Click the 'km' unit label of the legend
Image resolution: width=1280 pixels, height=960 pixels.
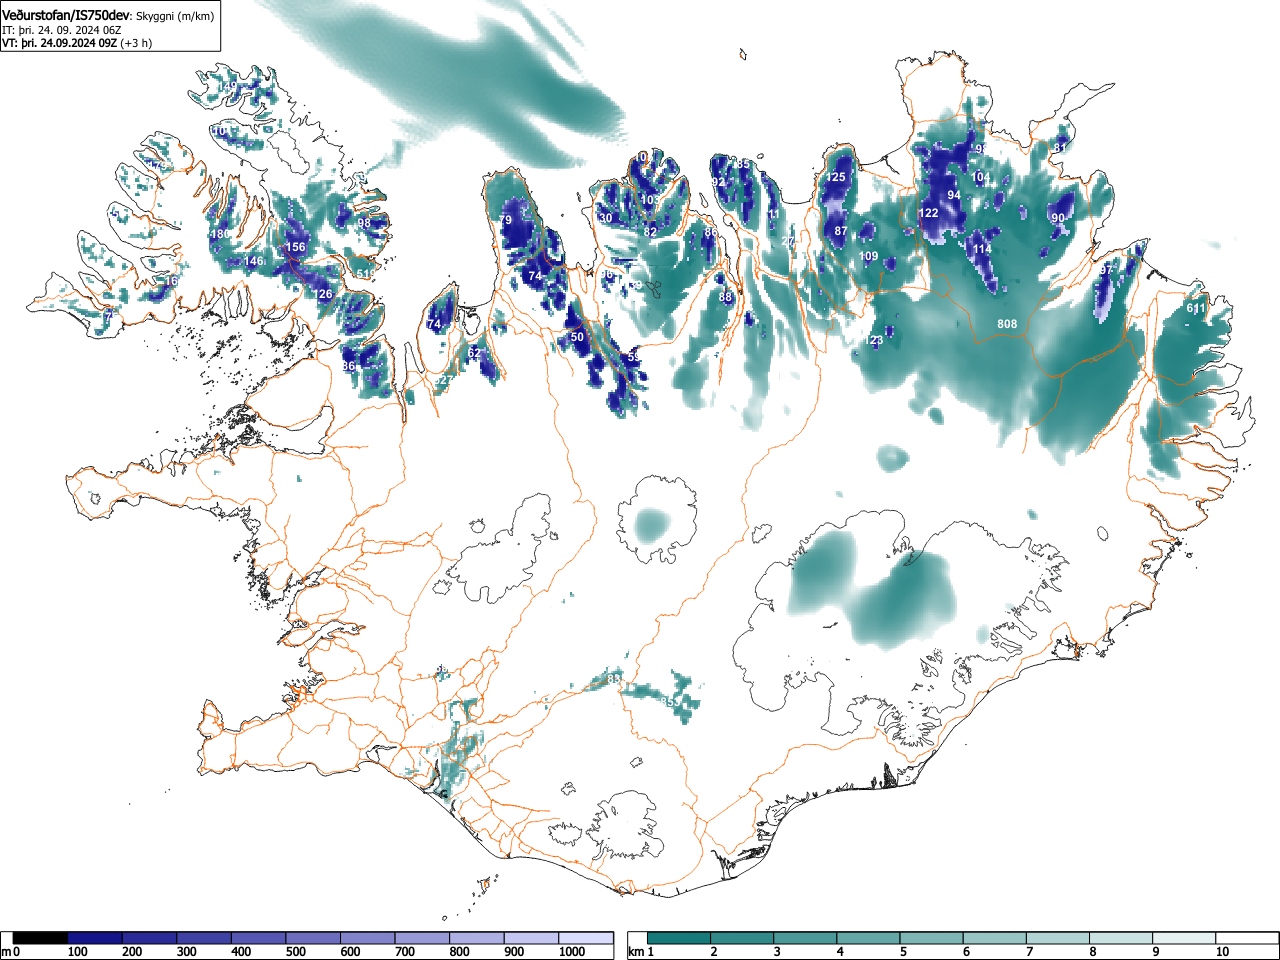tap(636, 952)
